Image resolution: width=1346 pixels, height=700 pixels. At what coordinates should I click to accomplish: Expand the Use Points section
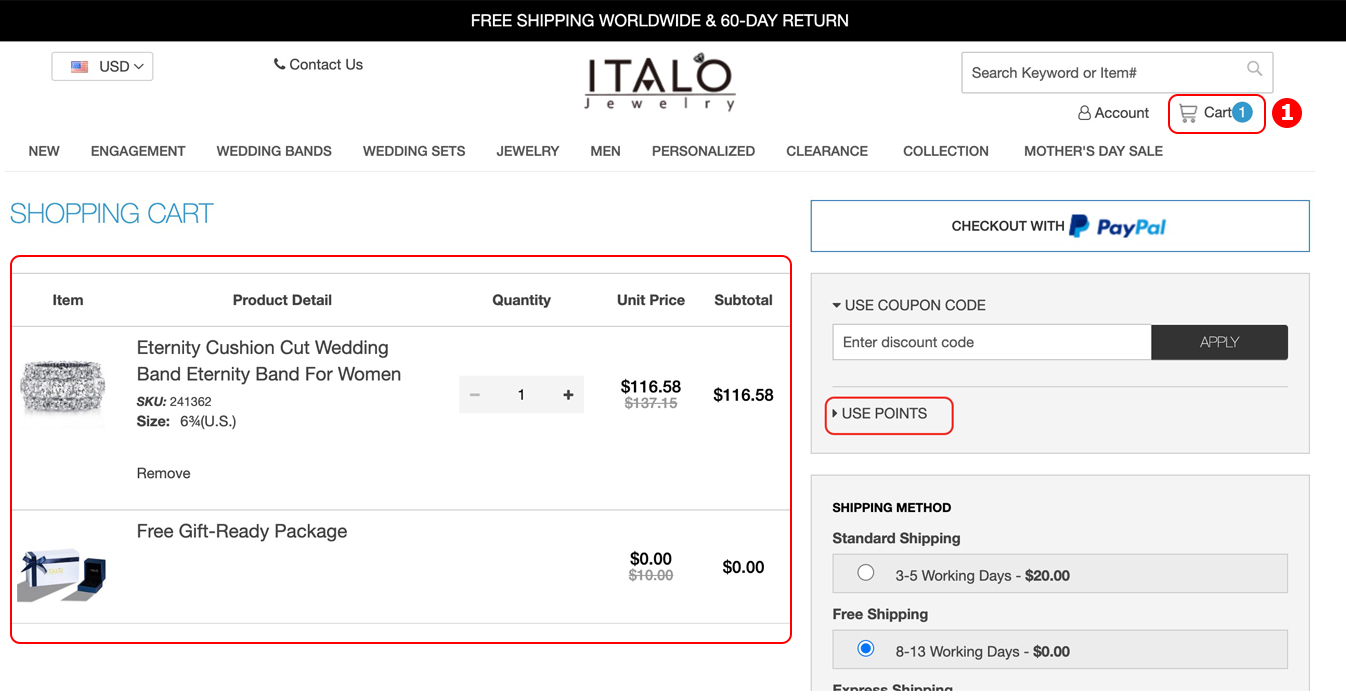[x=884, y=413]
